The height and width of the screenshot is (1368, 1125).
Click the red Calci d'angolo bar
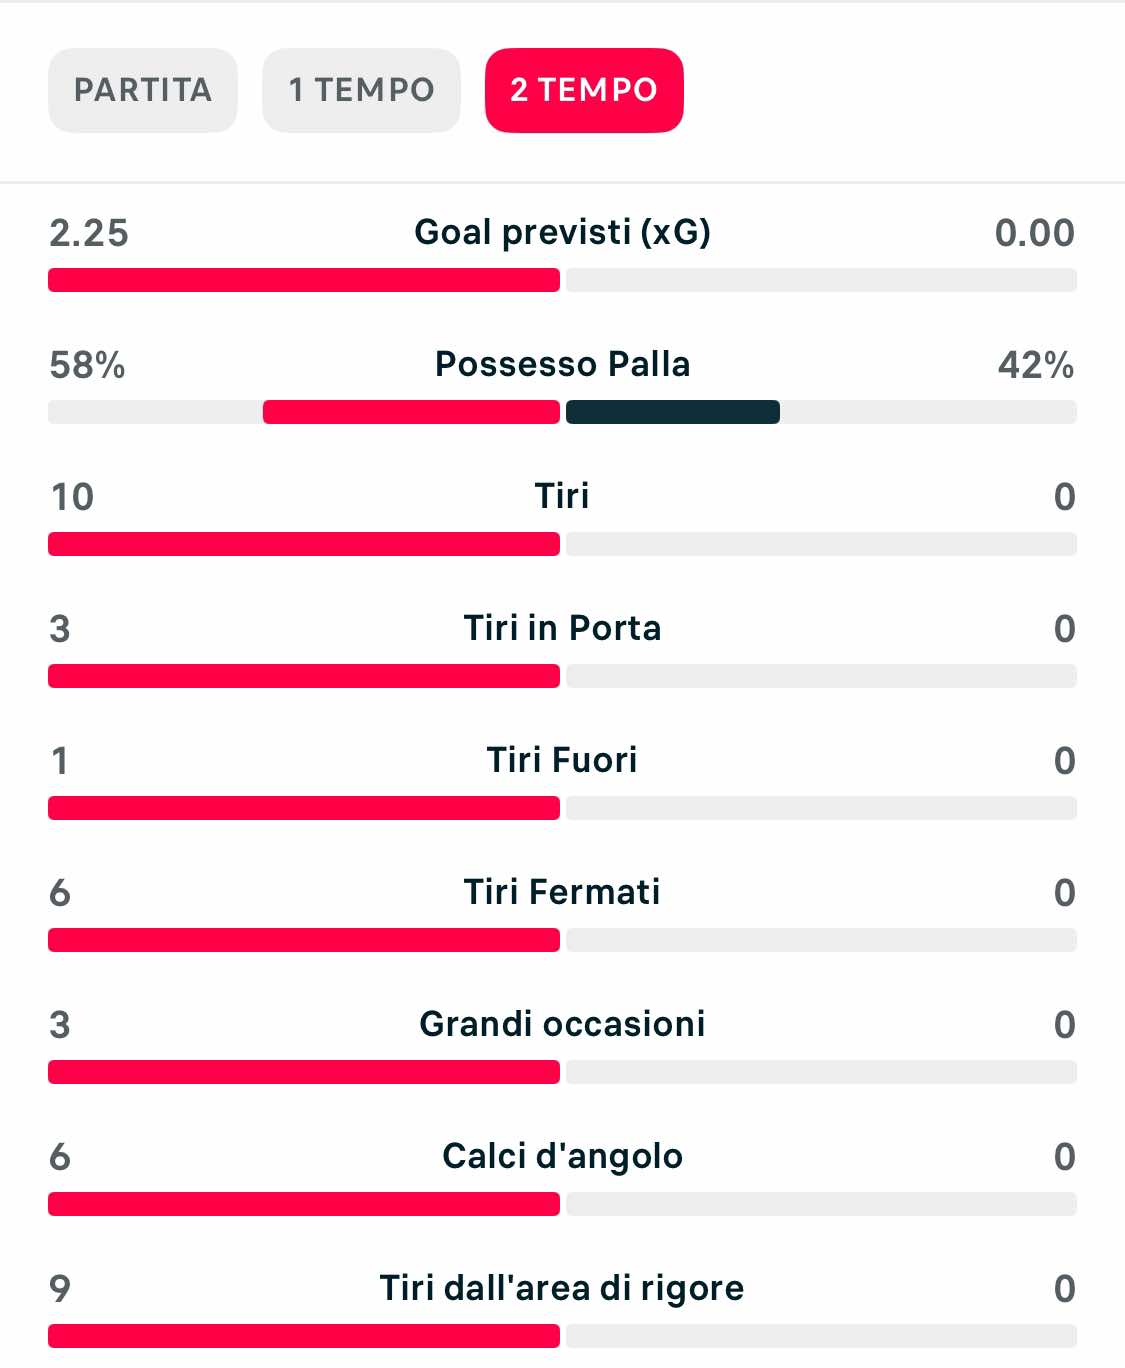click(x=304, y=1204)
